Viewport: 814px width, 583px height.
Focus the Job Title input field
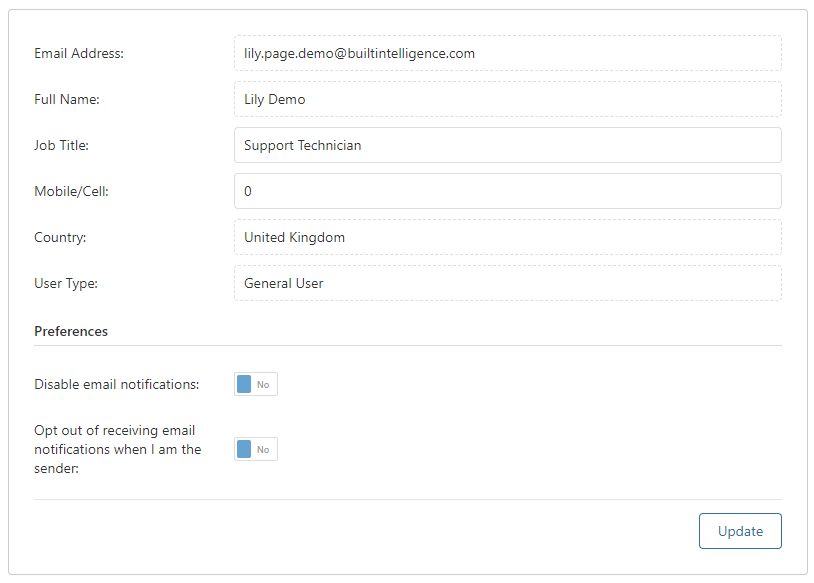pos(508,145)
